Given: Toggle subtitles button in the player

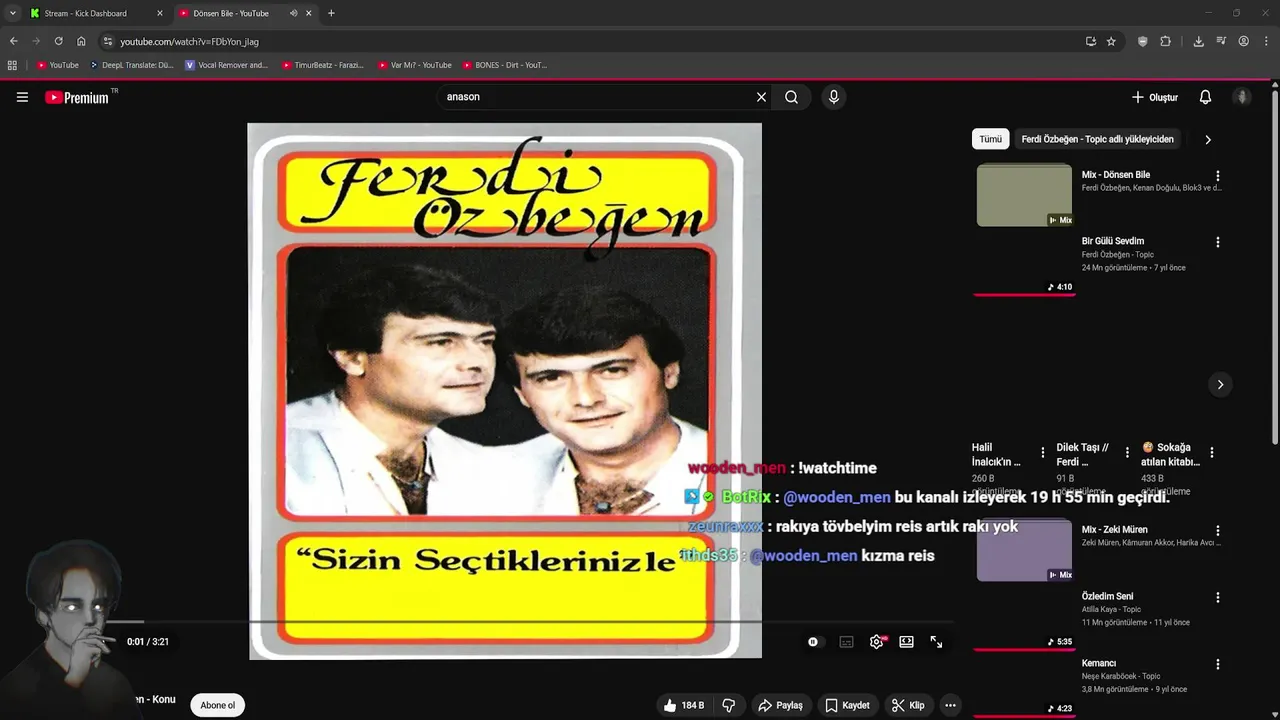Looking at the screenshot, I should pos(846,642).
